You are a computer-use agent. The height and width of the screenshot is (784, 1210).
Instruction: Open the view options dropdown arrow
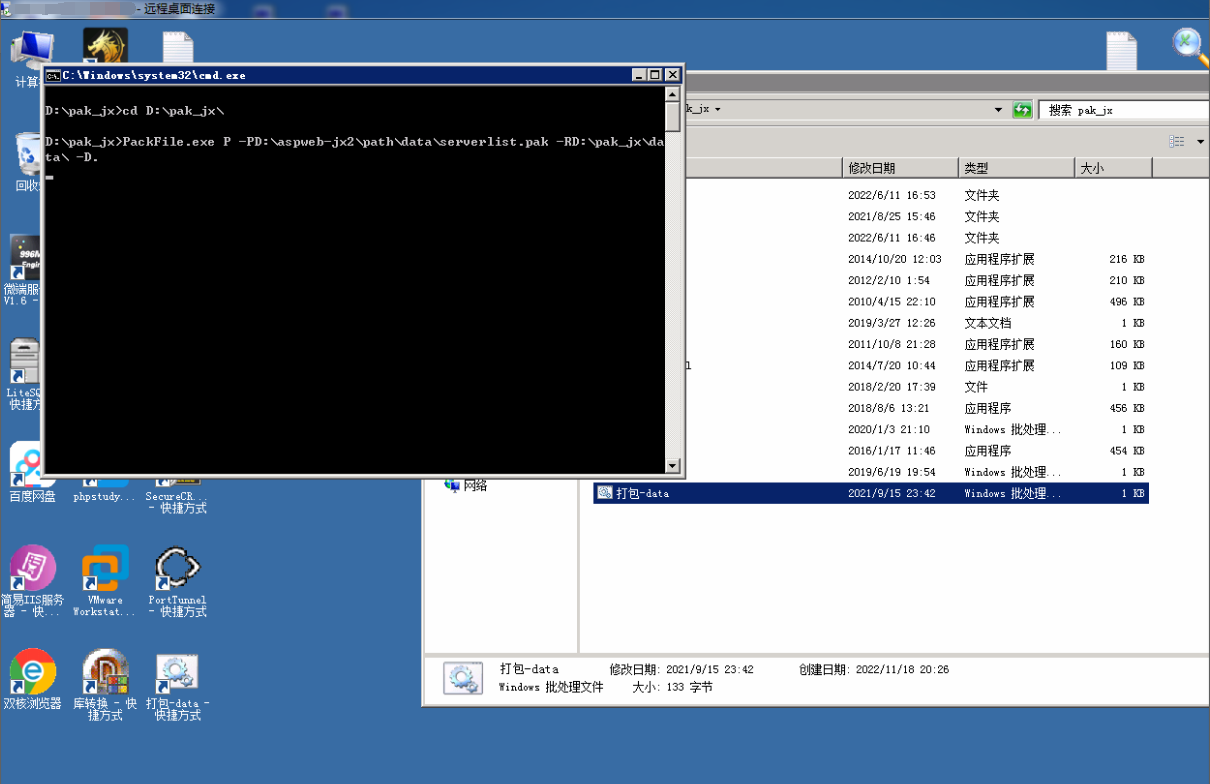click(x=1200, y=142)
